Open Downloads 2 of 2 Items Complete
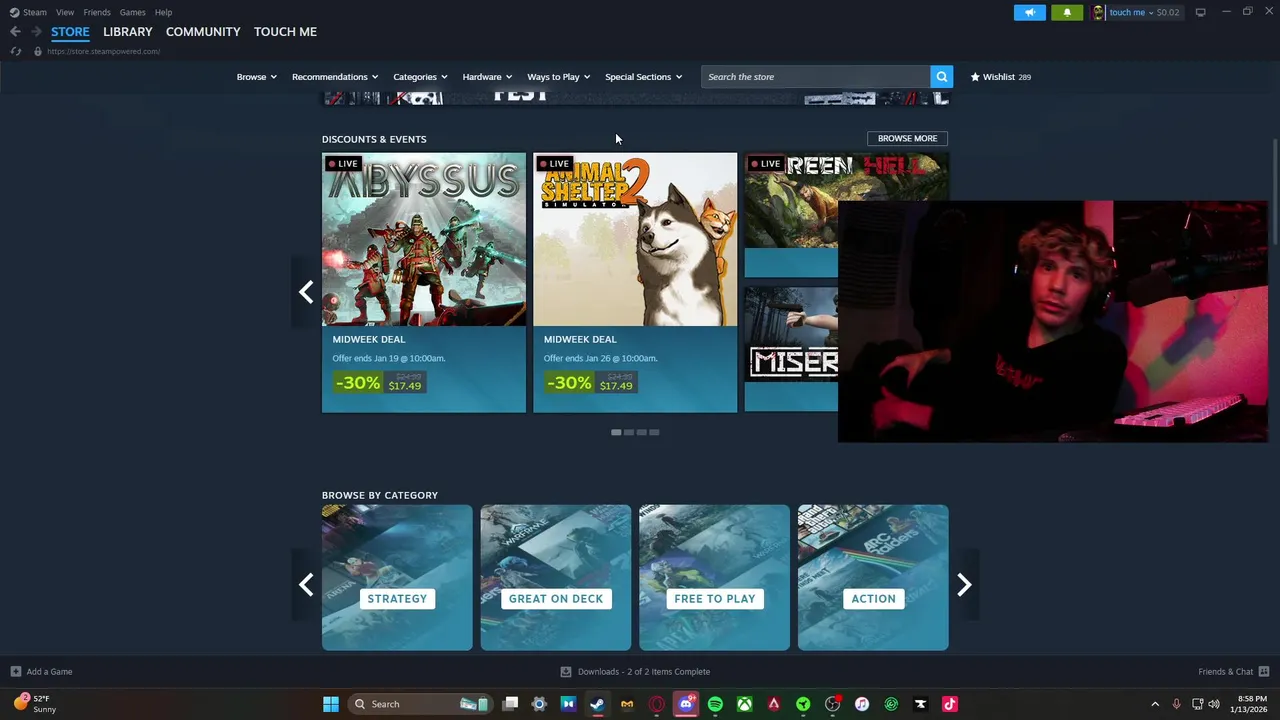Screen dimensions: 1280x720 [x=635, y=672]
